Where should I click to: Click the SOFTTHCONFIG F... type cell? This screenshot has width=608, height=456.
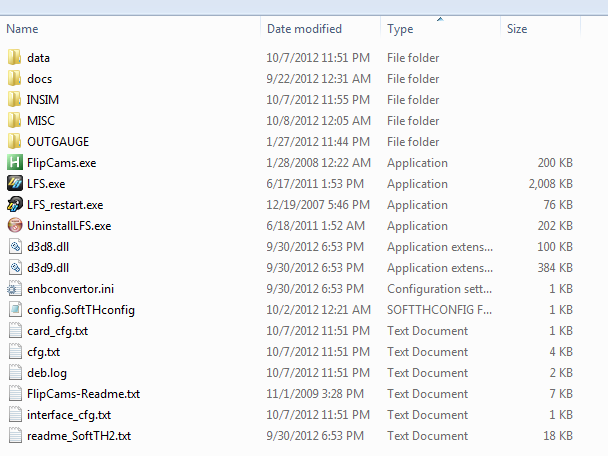click(x=439, y=309)
